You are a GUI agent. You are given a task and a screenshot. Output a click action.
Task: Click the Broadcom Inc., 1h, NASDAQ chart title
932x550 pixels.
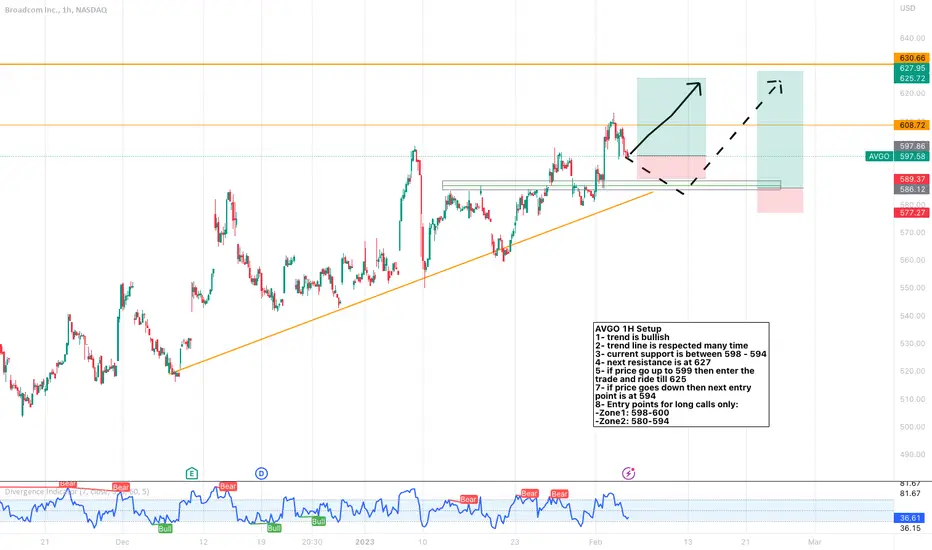(x=56, y=10)
